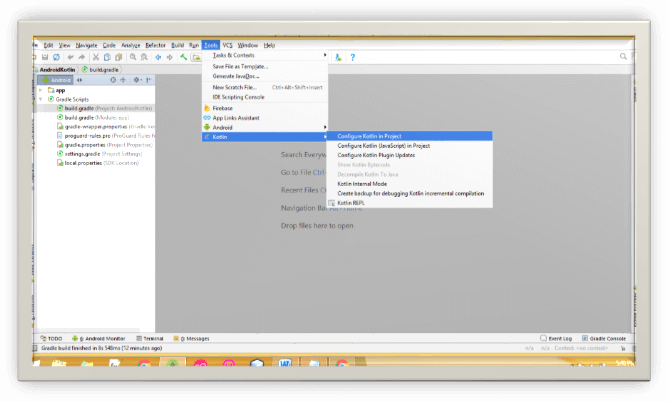Open the project panel settings gear

(x=137, y=80)
